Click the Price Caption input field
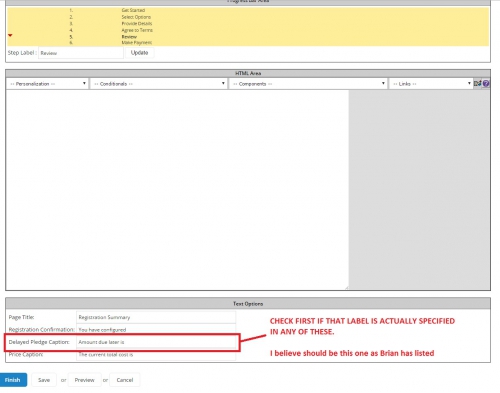Viewport: 500px width, 393px height. 156,355
